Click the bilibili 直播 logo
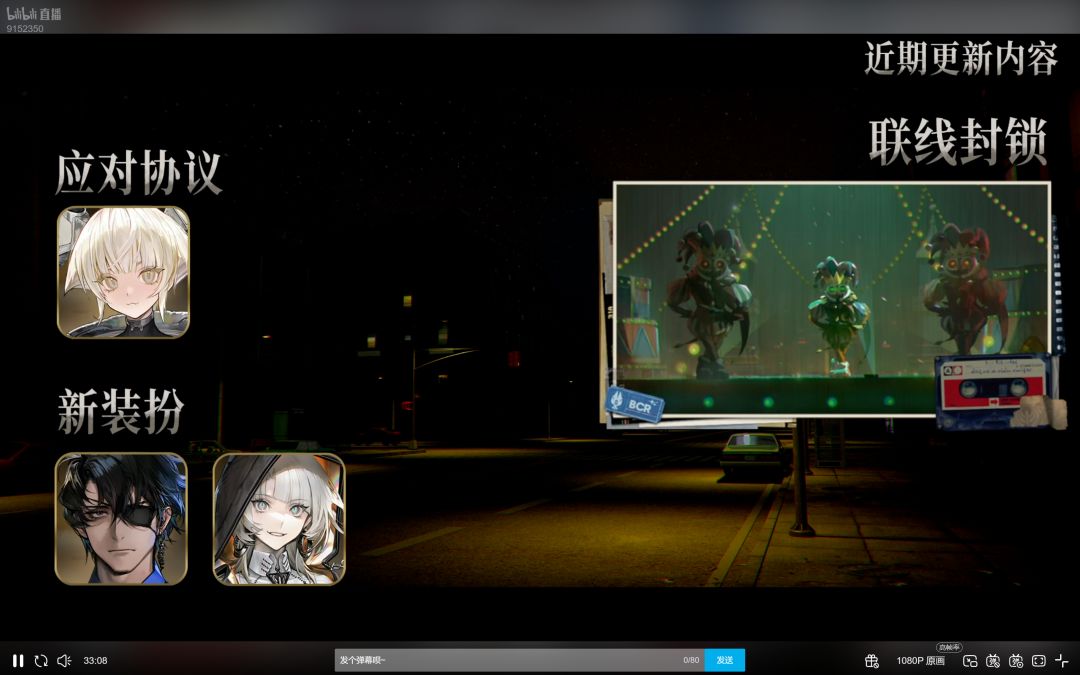The height and width of the screenshot is (675, 1080). coord(34,14)
